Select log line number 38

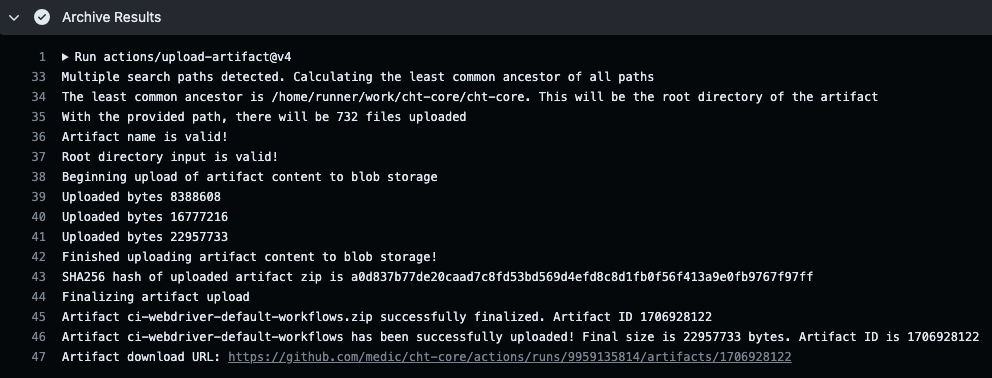(x=39, y=177)
